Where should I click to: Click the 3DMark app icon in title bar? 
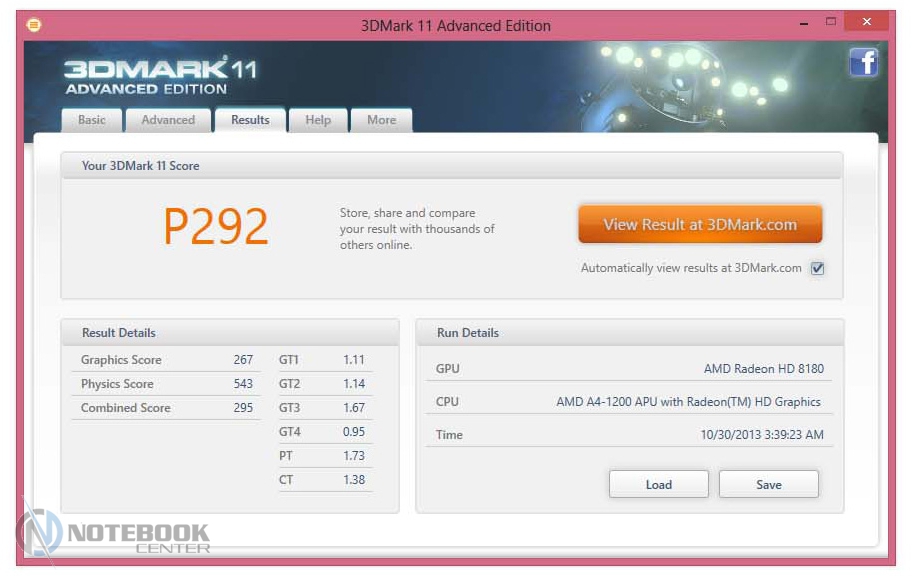point(33,25)
